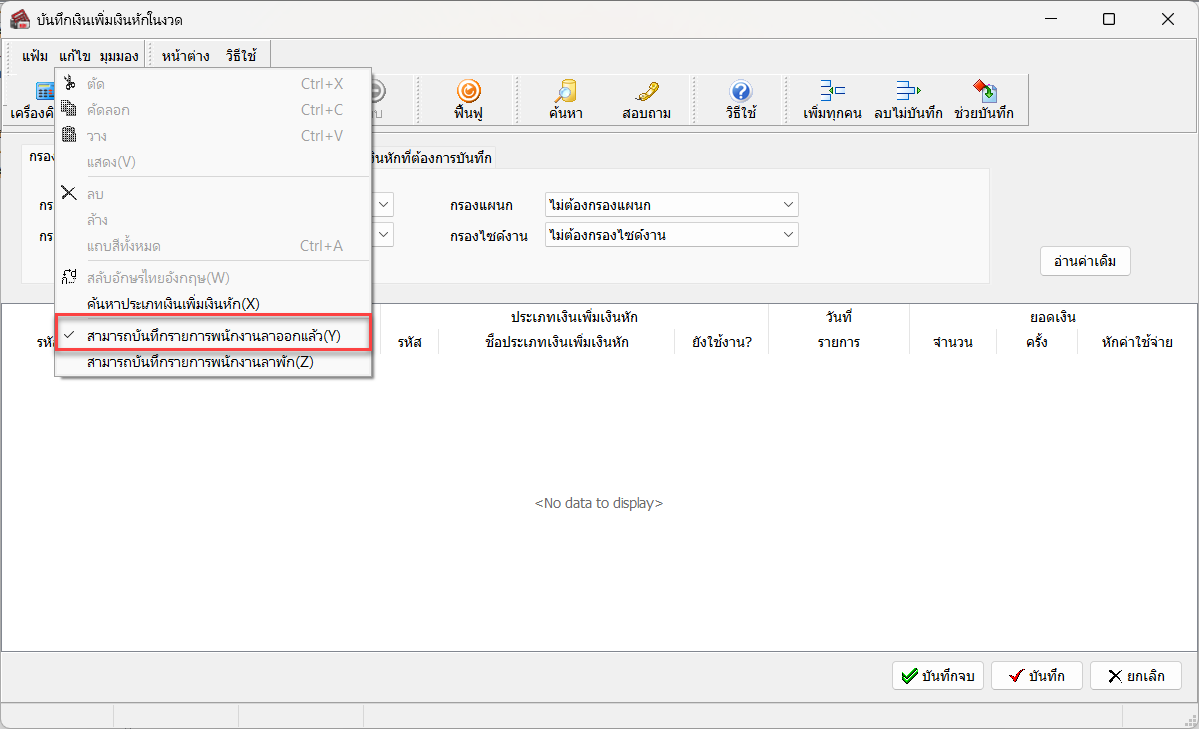Click the บันทึก (Save) button with red check
1199x729 pixels.
1036,676
